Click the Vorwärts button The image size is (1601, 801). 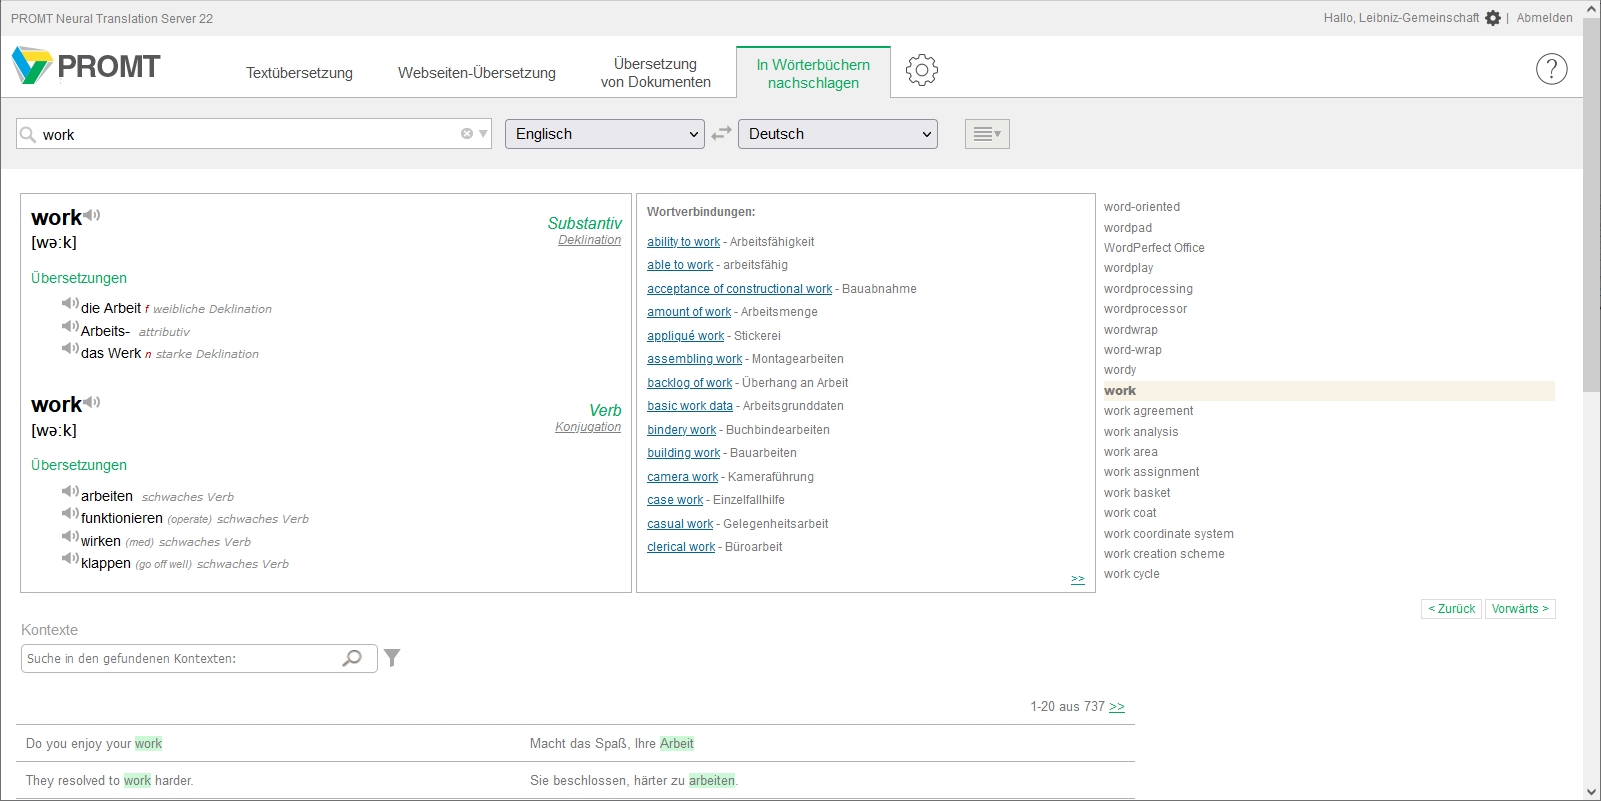1520,609
